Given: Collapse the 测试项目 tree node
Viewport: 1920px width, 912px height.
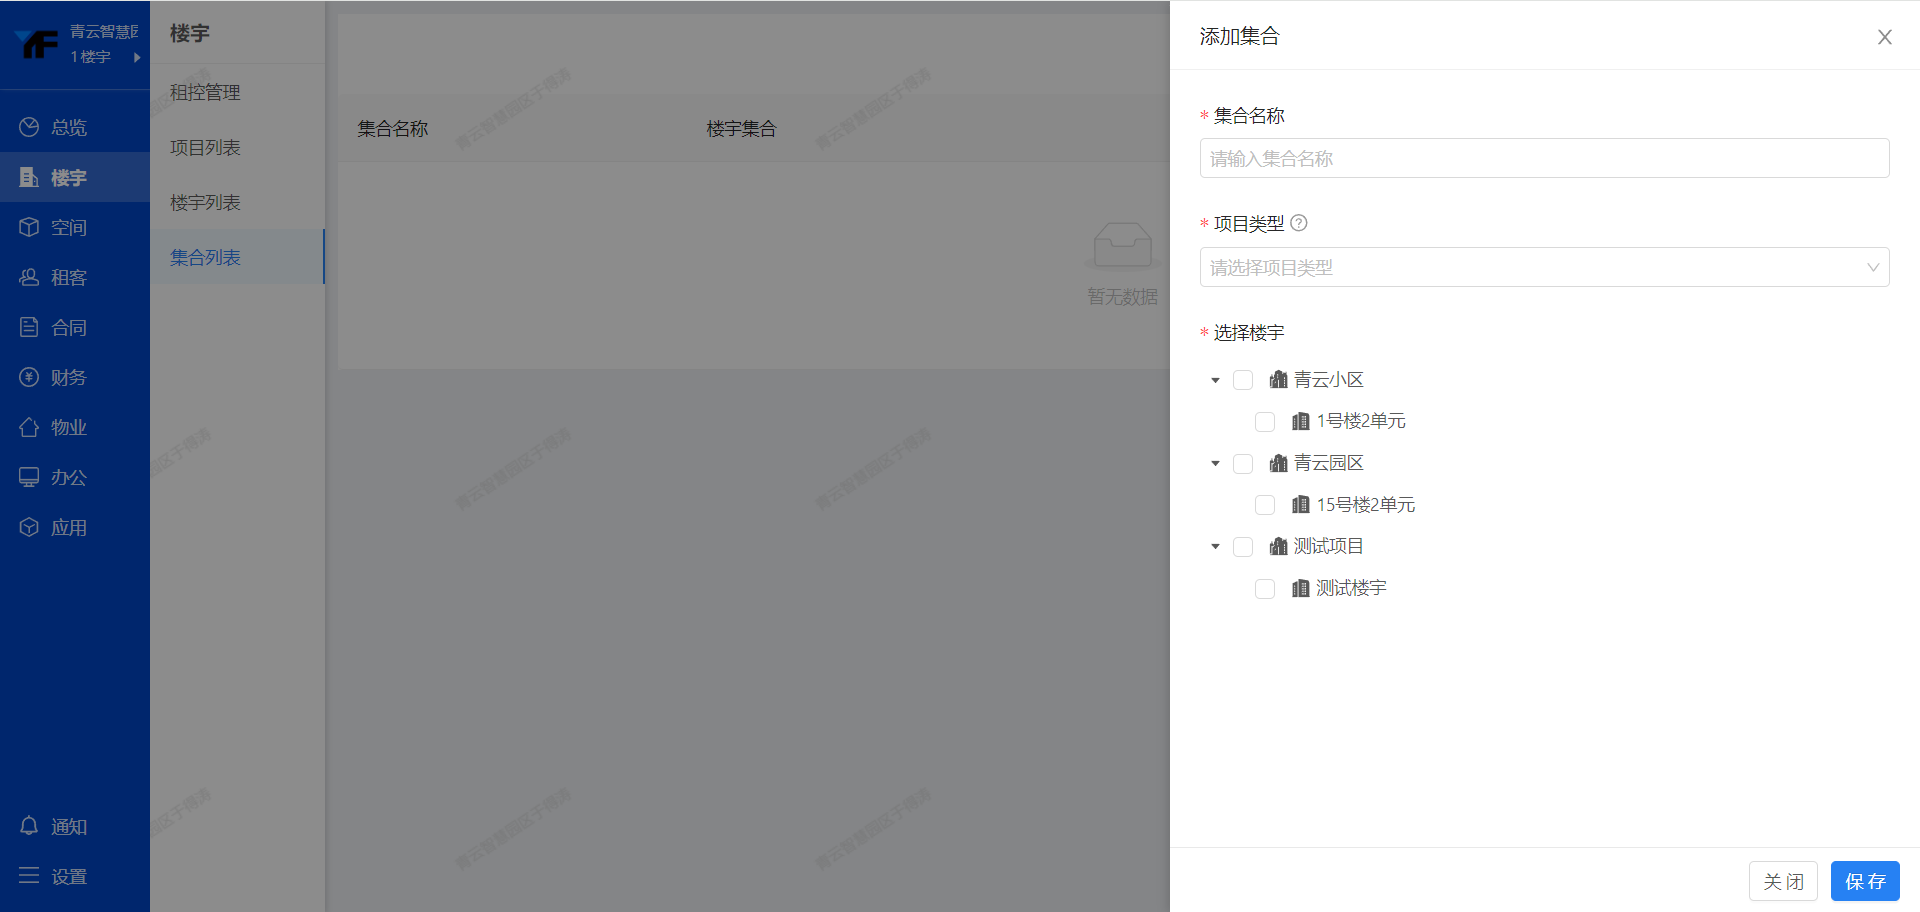Looking at the screenshot, I should pyautogui.click(x=1215, y=547).
